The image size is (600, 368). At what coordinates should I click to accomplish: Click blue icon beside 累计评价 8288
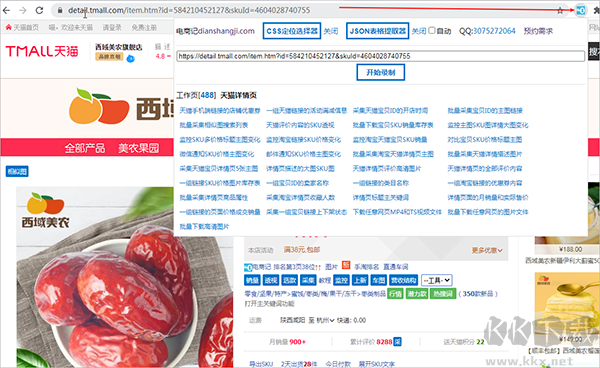click(x=398, y=342)
